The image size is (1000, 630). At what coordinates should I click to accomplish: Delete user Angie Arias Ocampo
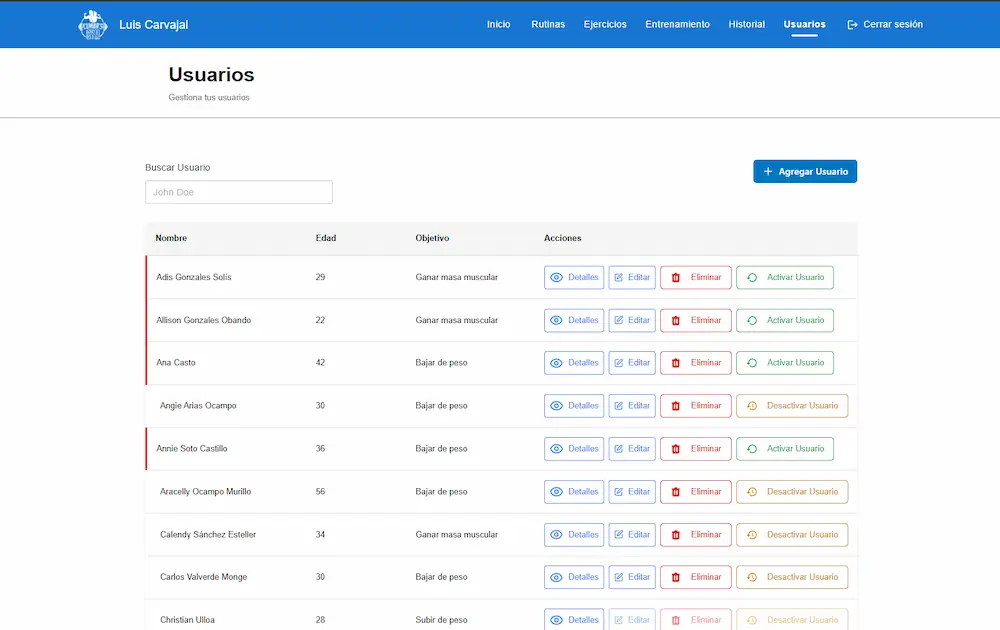(695, 406)
